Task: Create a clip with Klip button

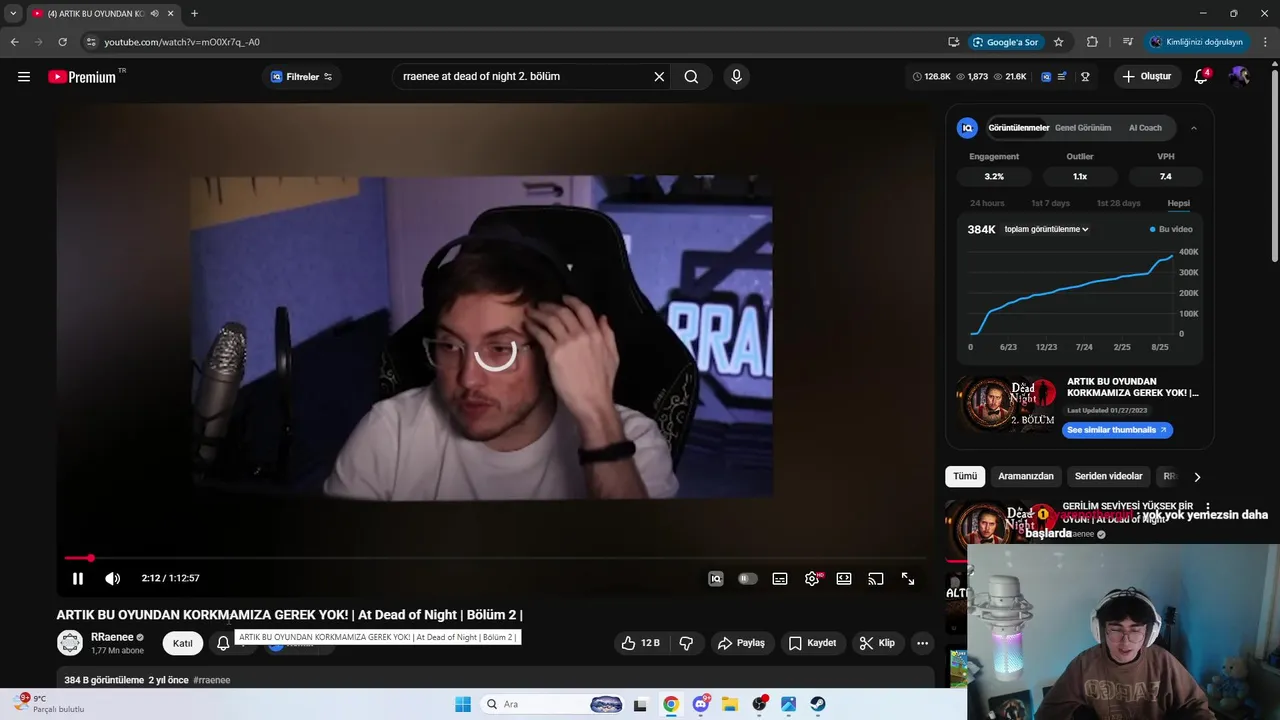Action: (877, 643)
